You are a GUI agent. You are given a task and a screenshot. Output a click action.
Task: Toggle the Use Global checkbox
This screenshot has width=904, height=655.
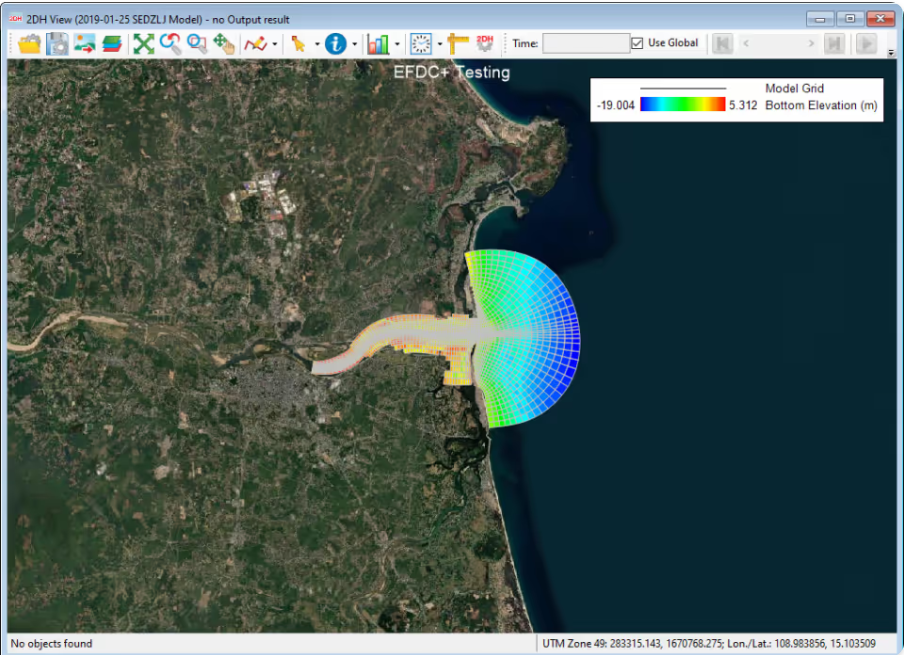638,44
